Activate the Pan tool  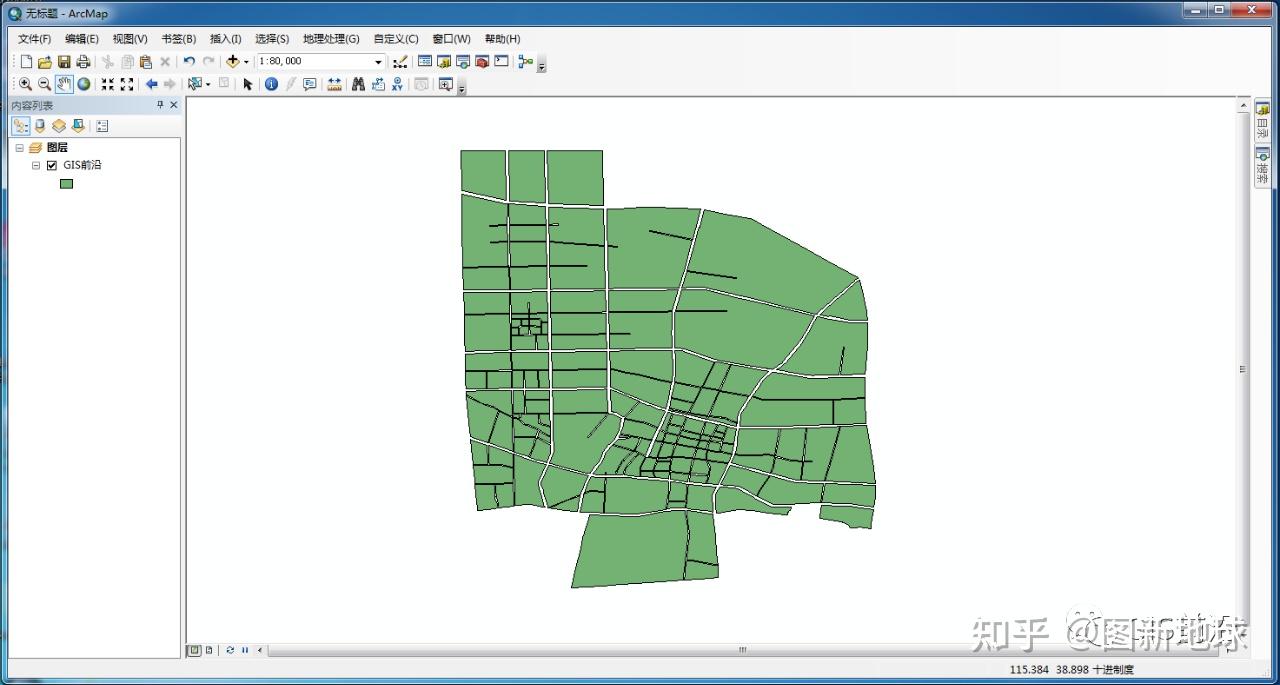click(63, 84)
